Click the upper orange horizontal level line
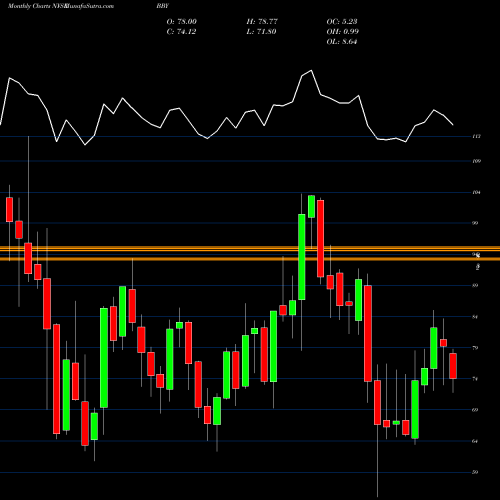Screen dimensions: 500x500 click(250, 249)
